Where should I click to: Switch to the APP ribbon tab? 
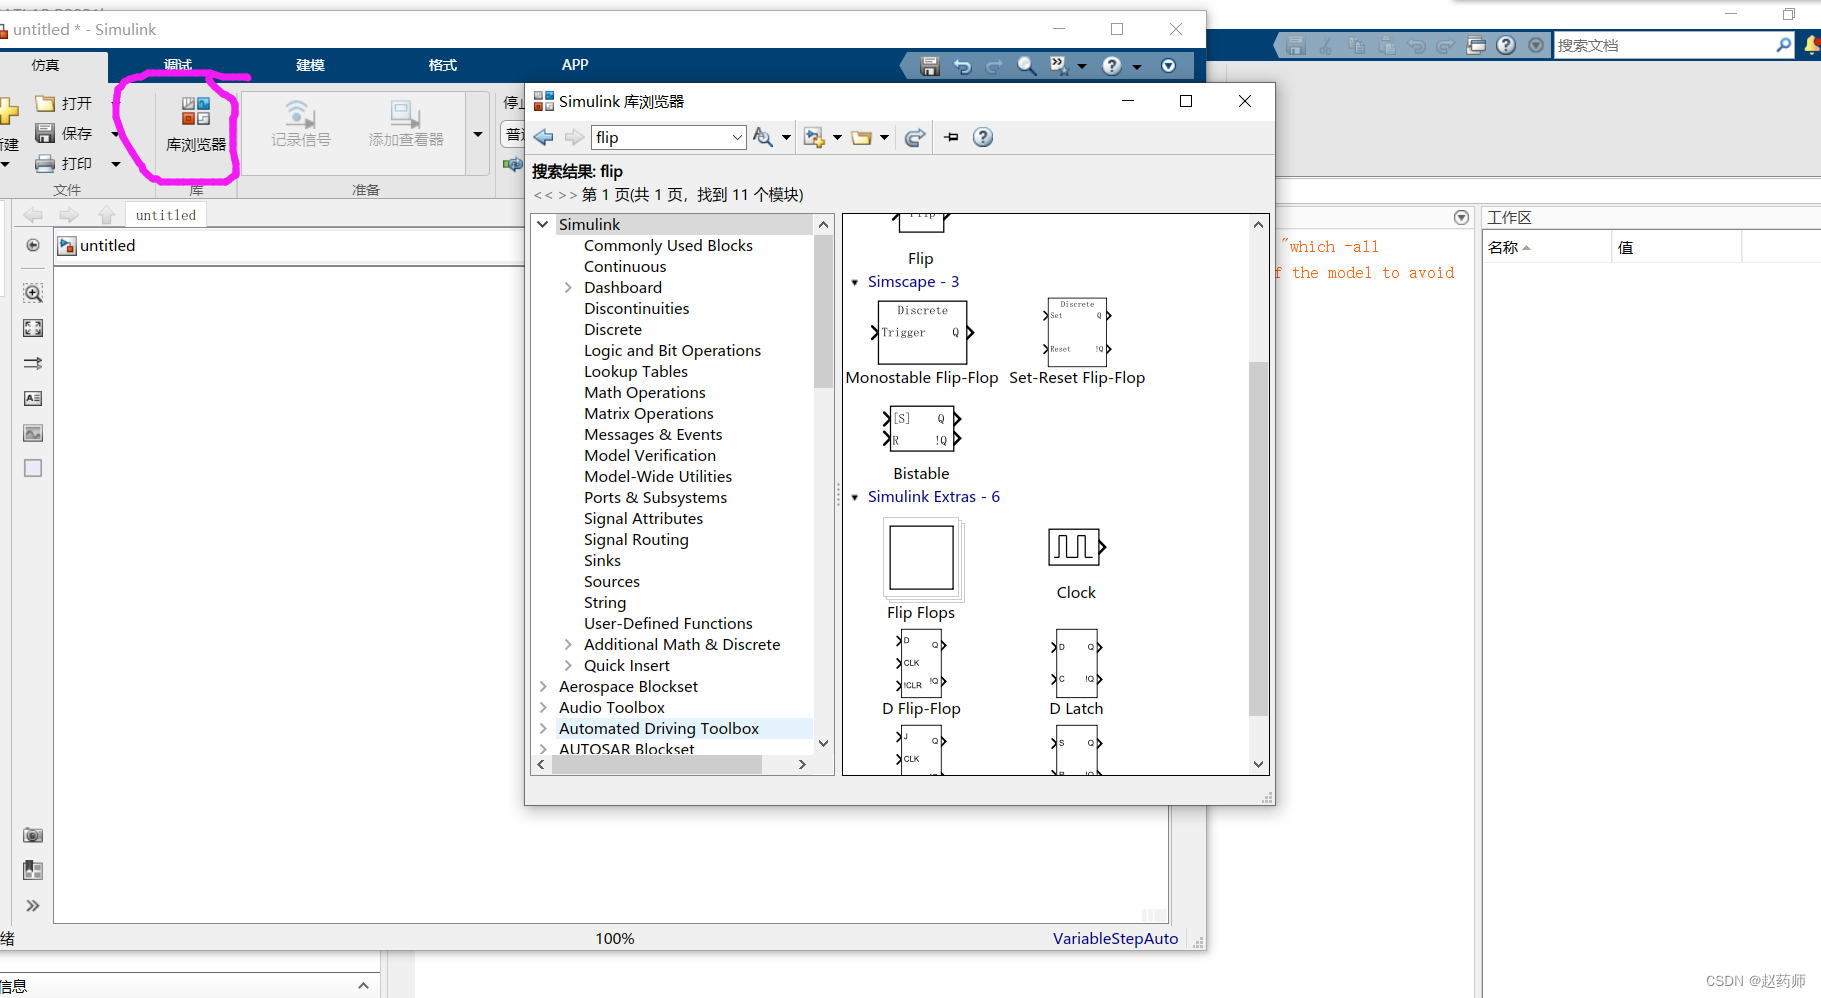(x=575, y=65)
